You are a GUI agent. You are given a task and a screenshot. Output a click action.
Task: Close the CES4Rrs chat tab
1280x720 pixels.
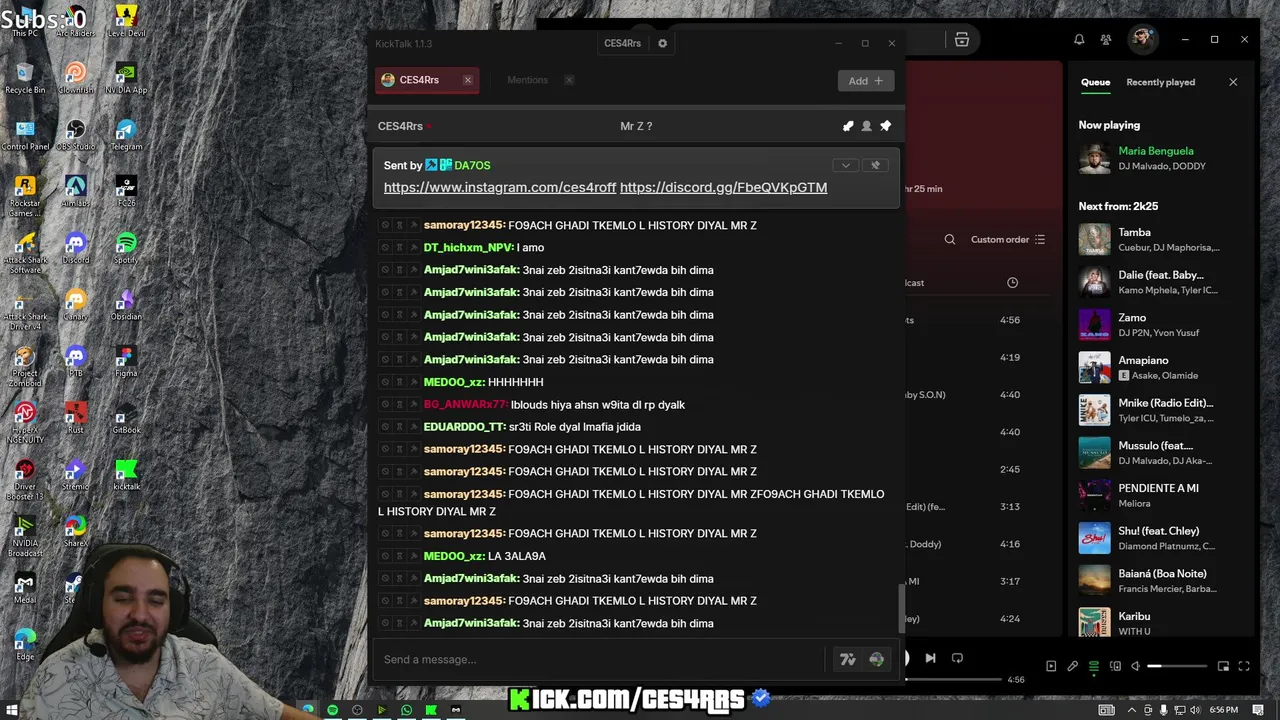(467, 80)
